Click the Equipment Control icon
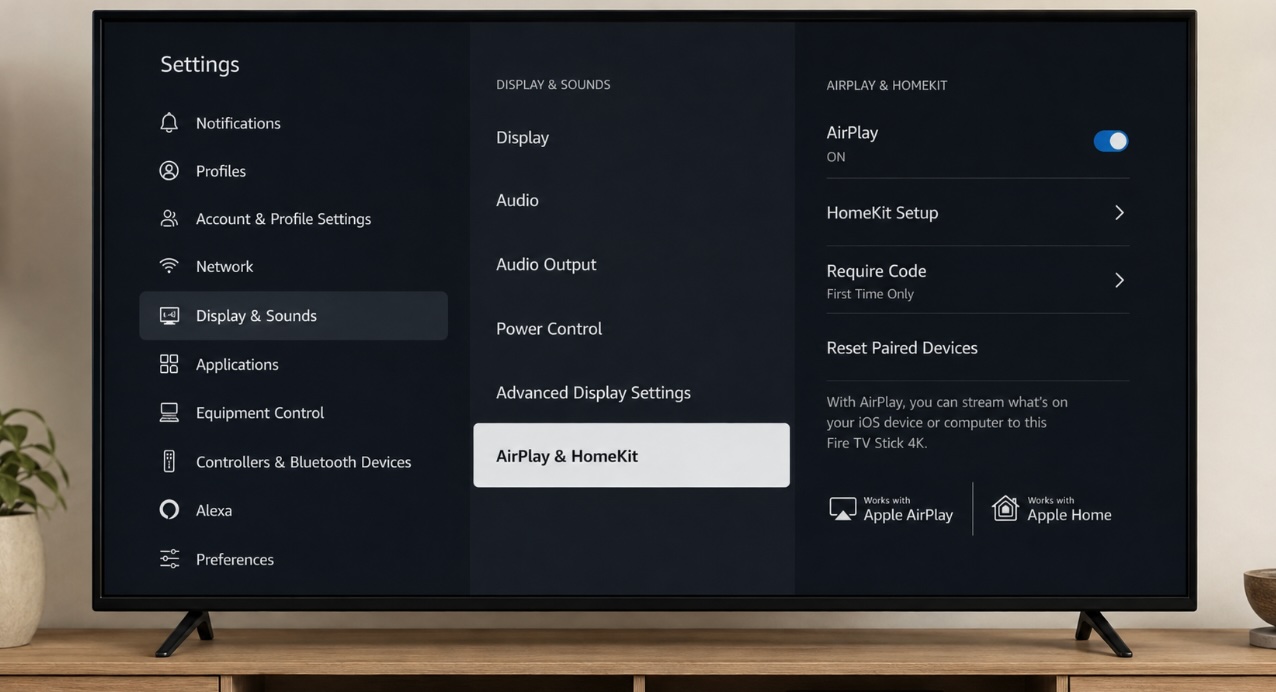 tap(169, 412)
